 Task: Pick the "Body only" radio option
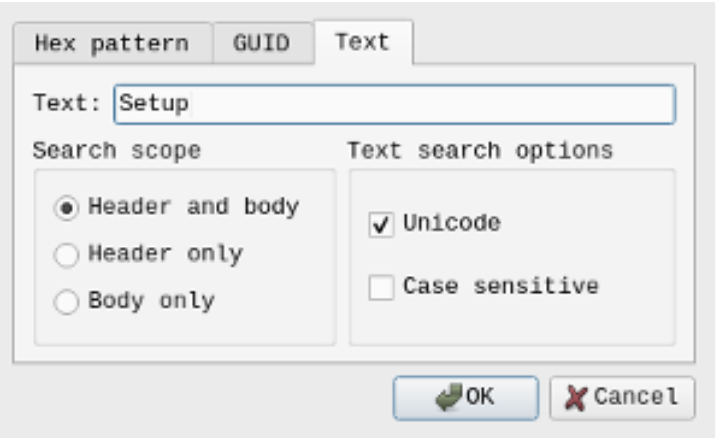pos(67,302)
